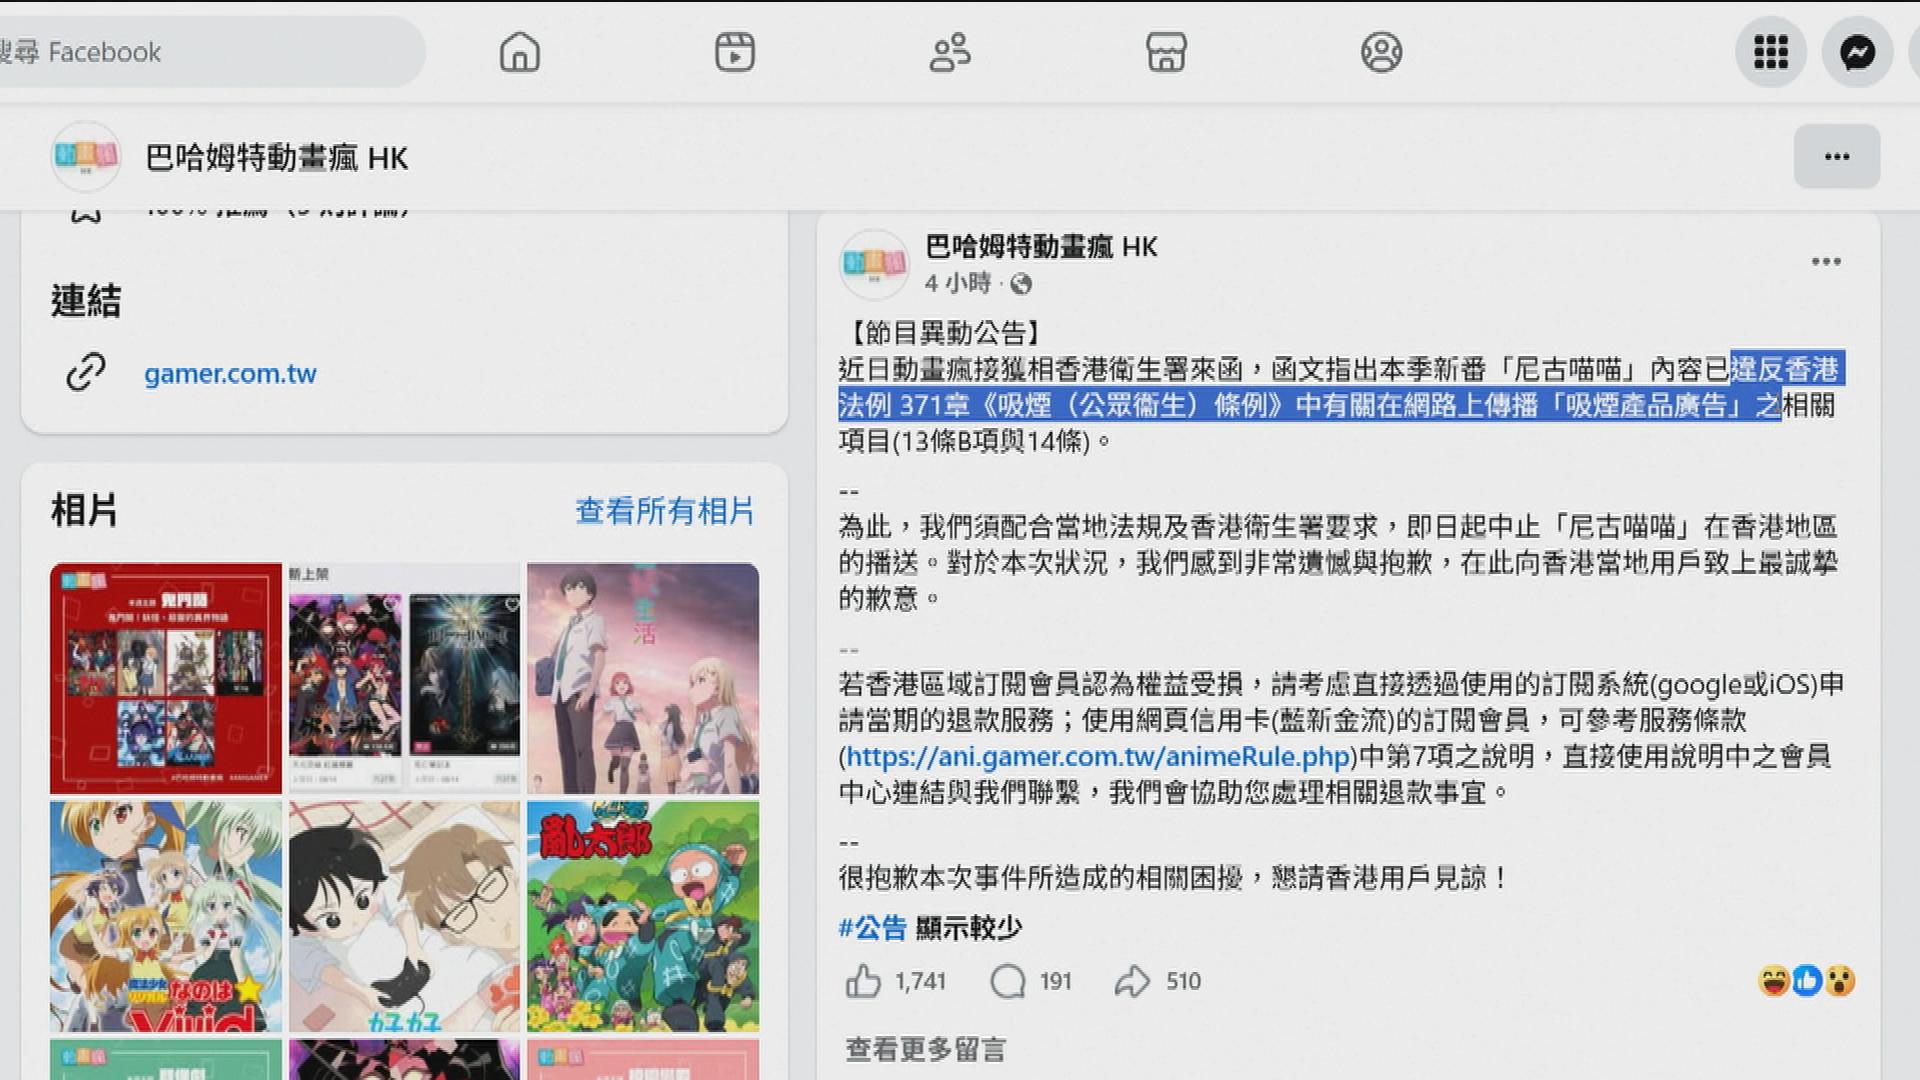The width and height of the screenshot is (1920, 1080).
Task: Open Messenger chats
Action: coord(1857,52)
